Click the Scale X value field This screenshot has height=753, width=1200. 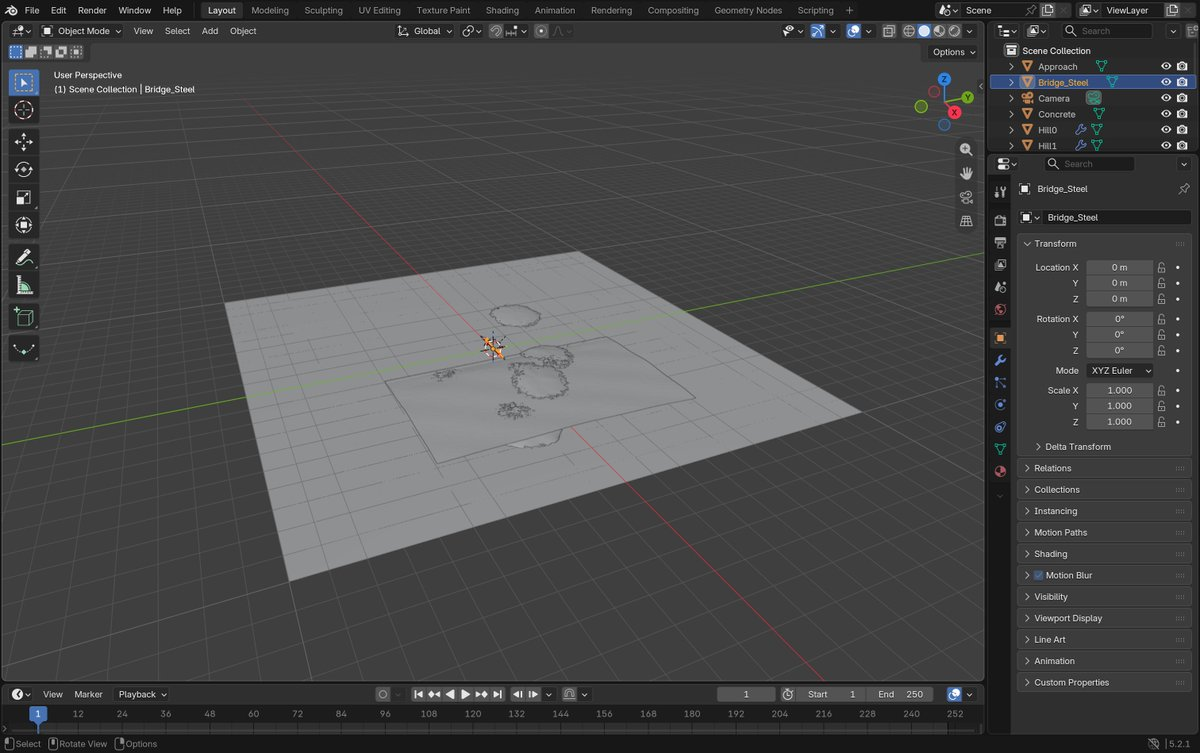(x=1119, y=390)
